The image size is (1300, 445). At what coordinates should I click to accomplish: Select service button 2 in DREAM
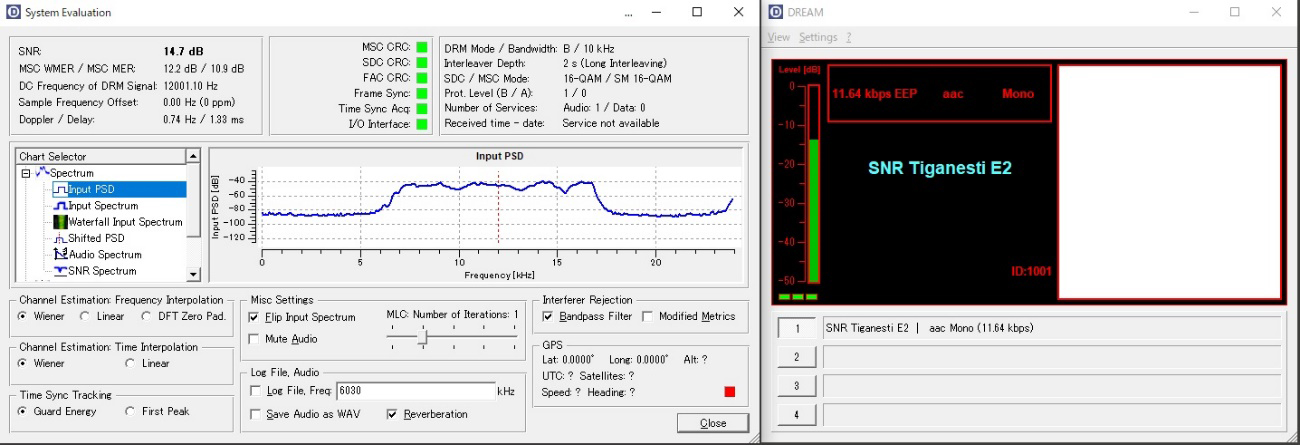797,357
